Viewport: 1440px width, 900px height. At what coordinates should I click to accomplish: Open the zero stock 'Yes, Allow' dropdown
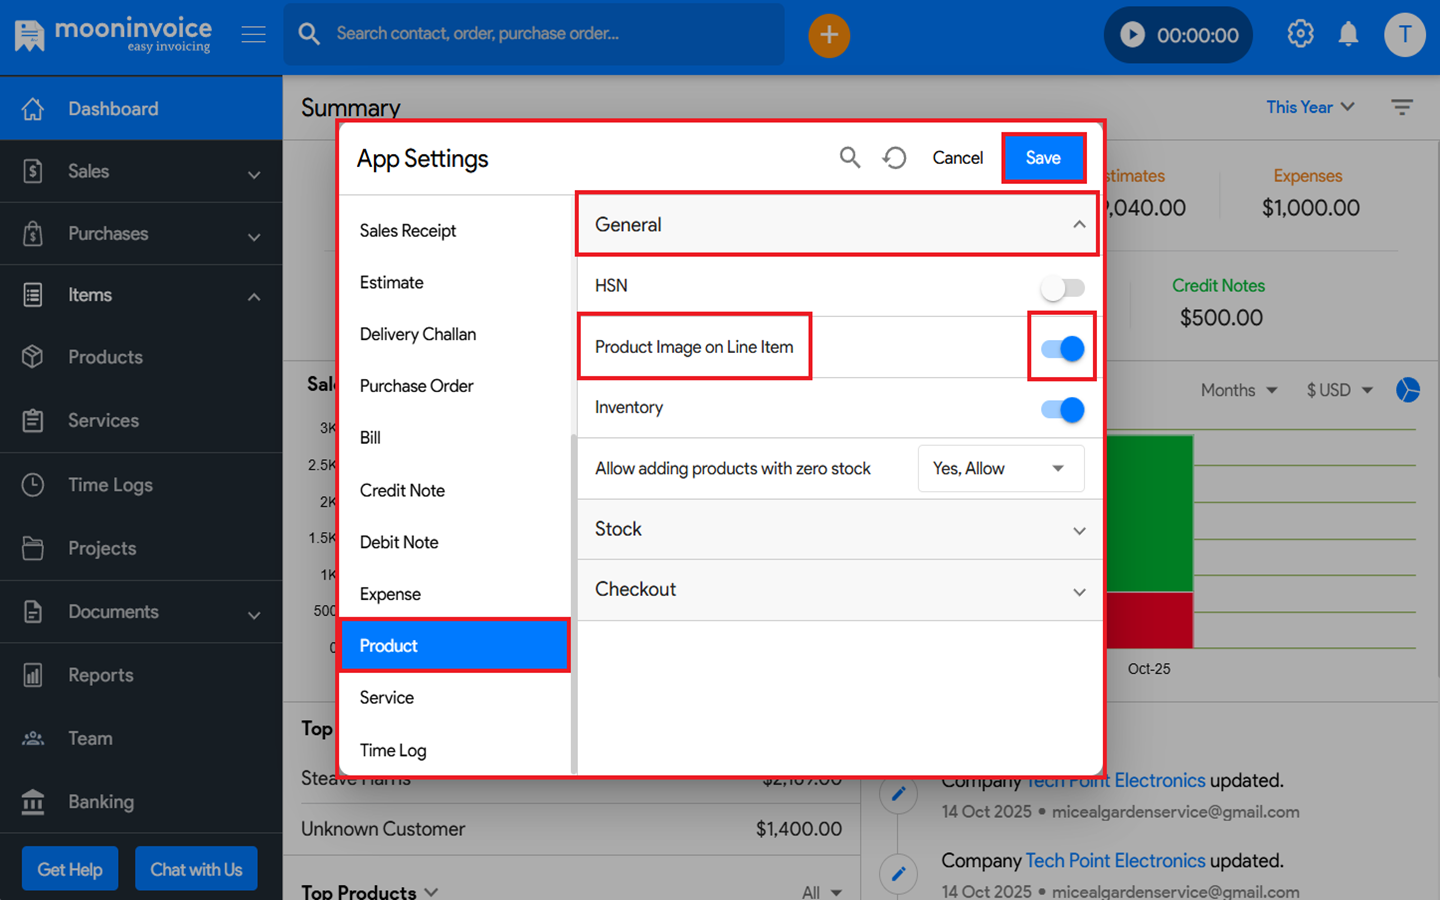coord(1000,469)
